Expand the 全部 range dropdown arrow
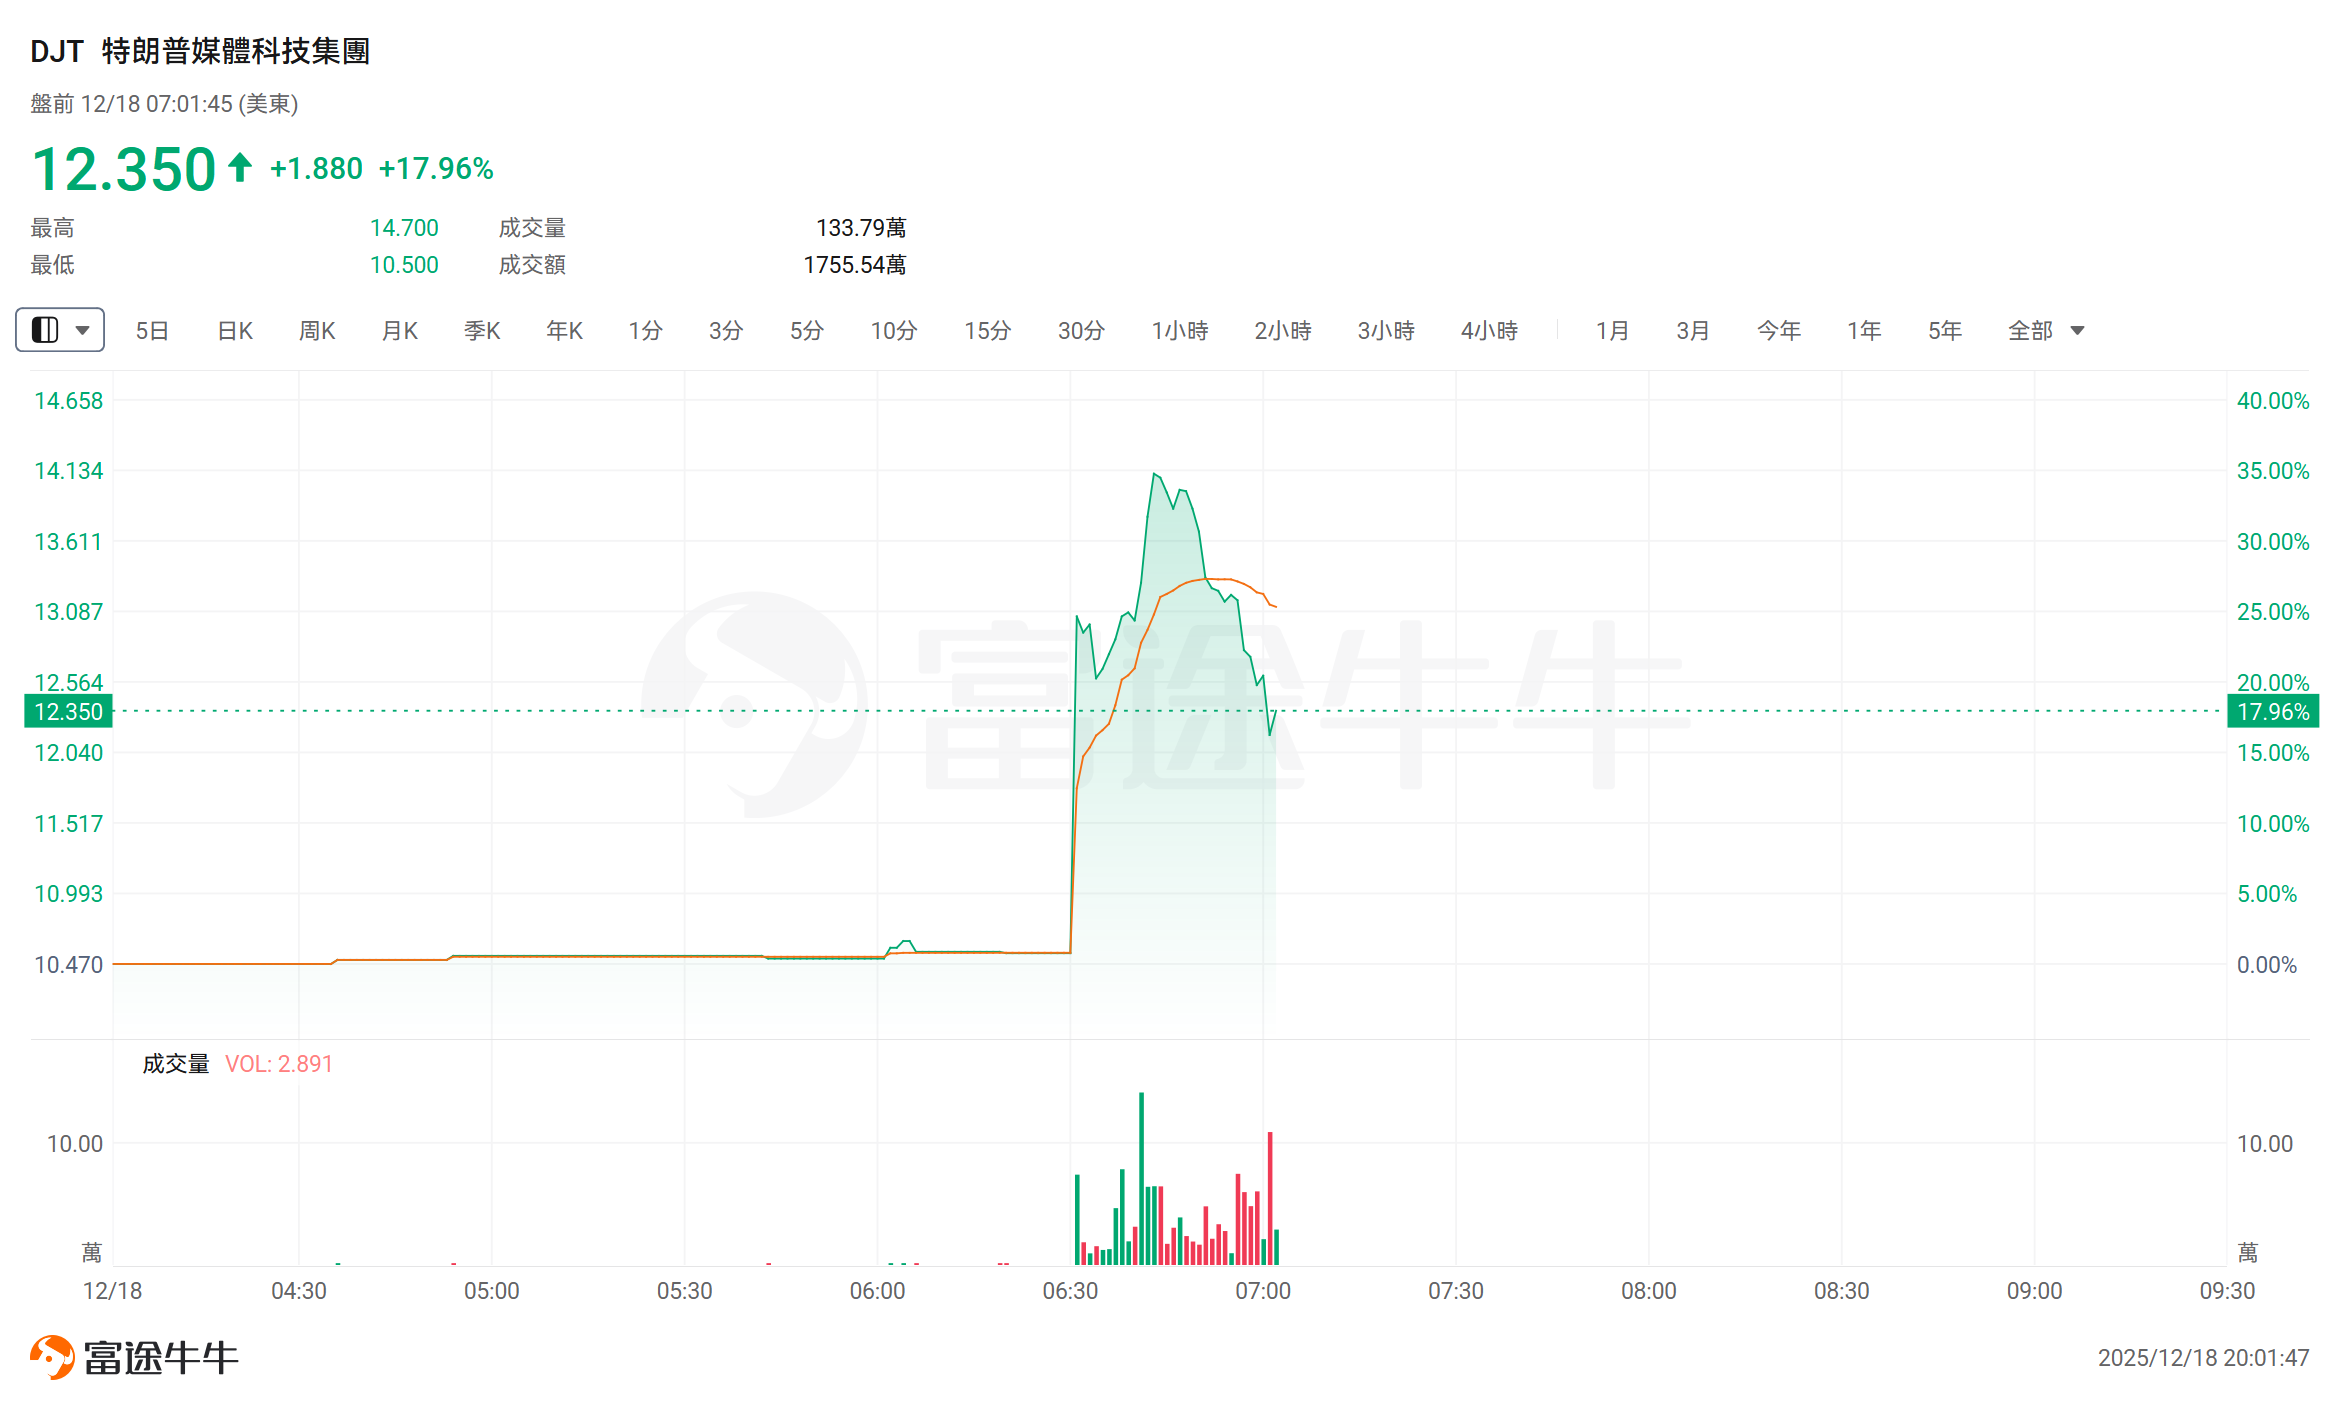 click(2077, 331)
